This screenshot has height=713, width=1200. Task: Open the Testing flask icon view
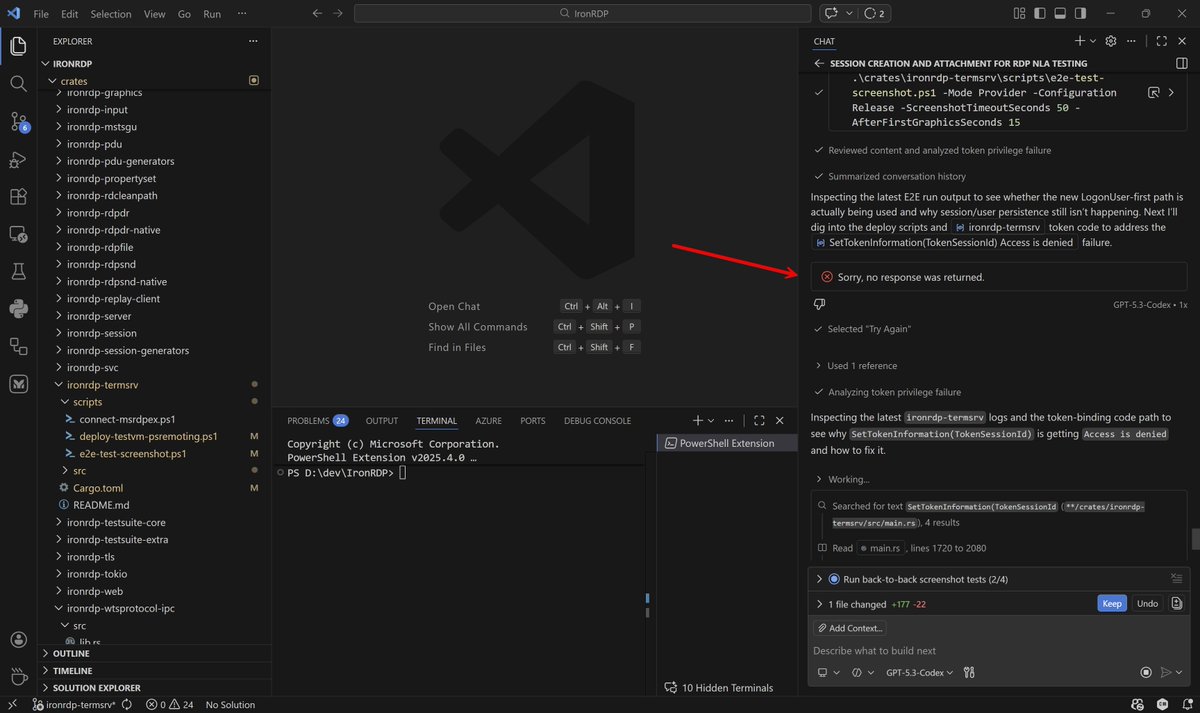pyautogui.click(x=18, y=271)
